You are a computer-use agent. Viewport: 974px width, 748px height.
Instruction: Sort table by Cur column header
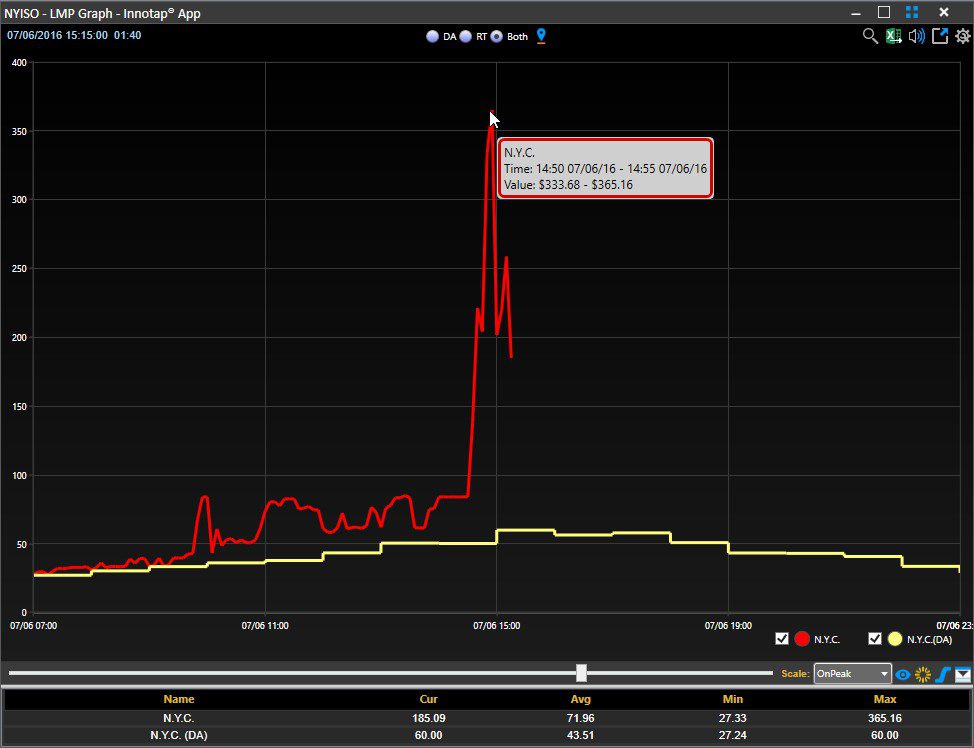[x=429, y=699]
